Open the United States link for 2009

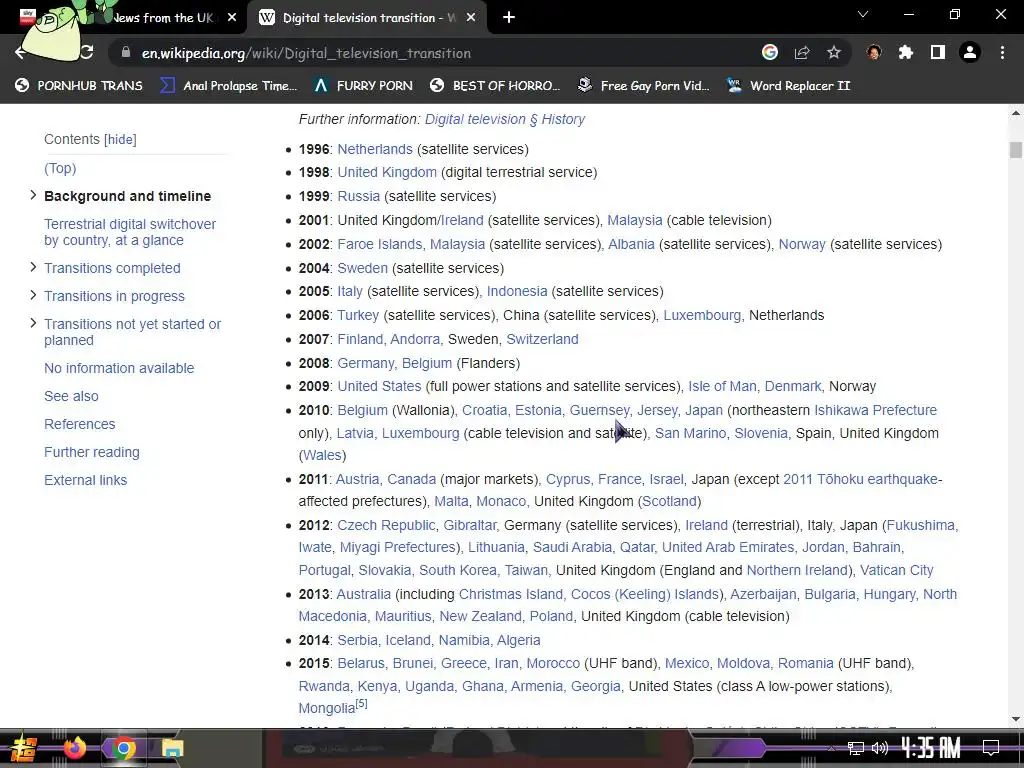379,387
